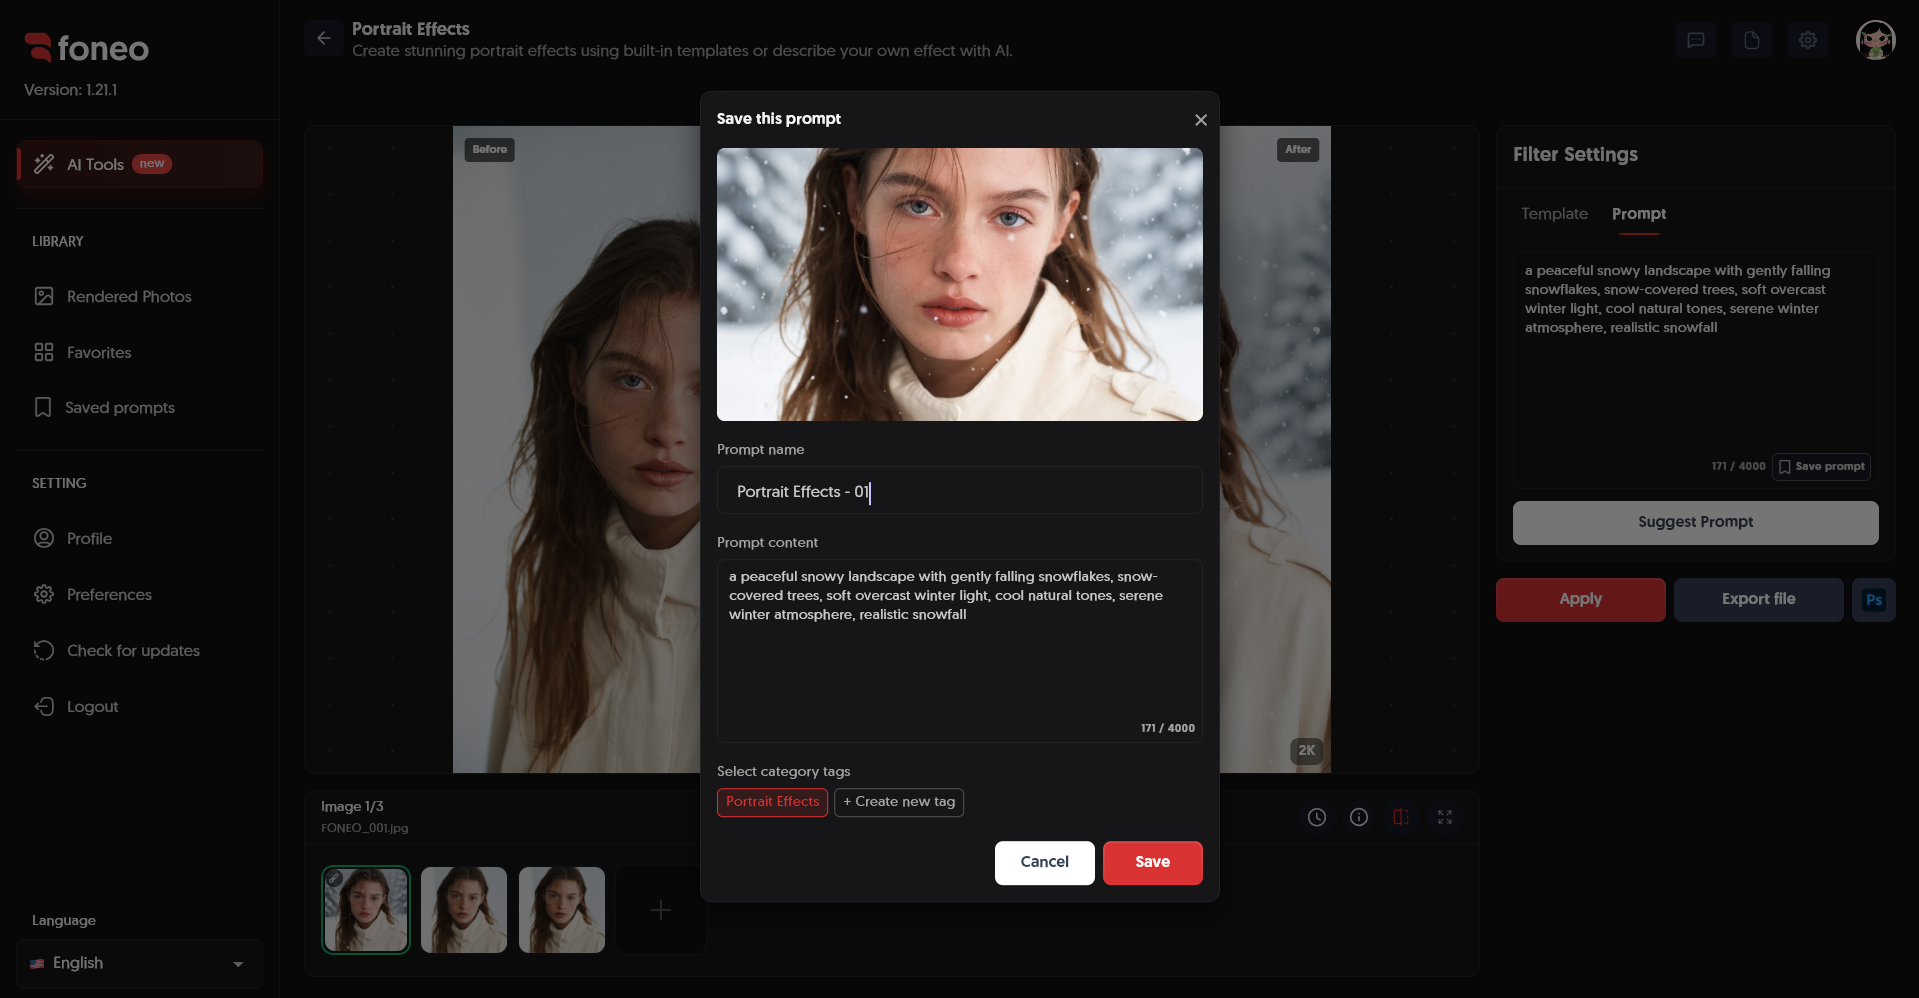Image resolution: width=1919 pixels, height=998 pixels.
Task: Click the preview image in dialog
Action: (x=960, y=285)
